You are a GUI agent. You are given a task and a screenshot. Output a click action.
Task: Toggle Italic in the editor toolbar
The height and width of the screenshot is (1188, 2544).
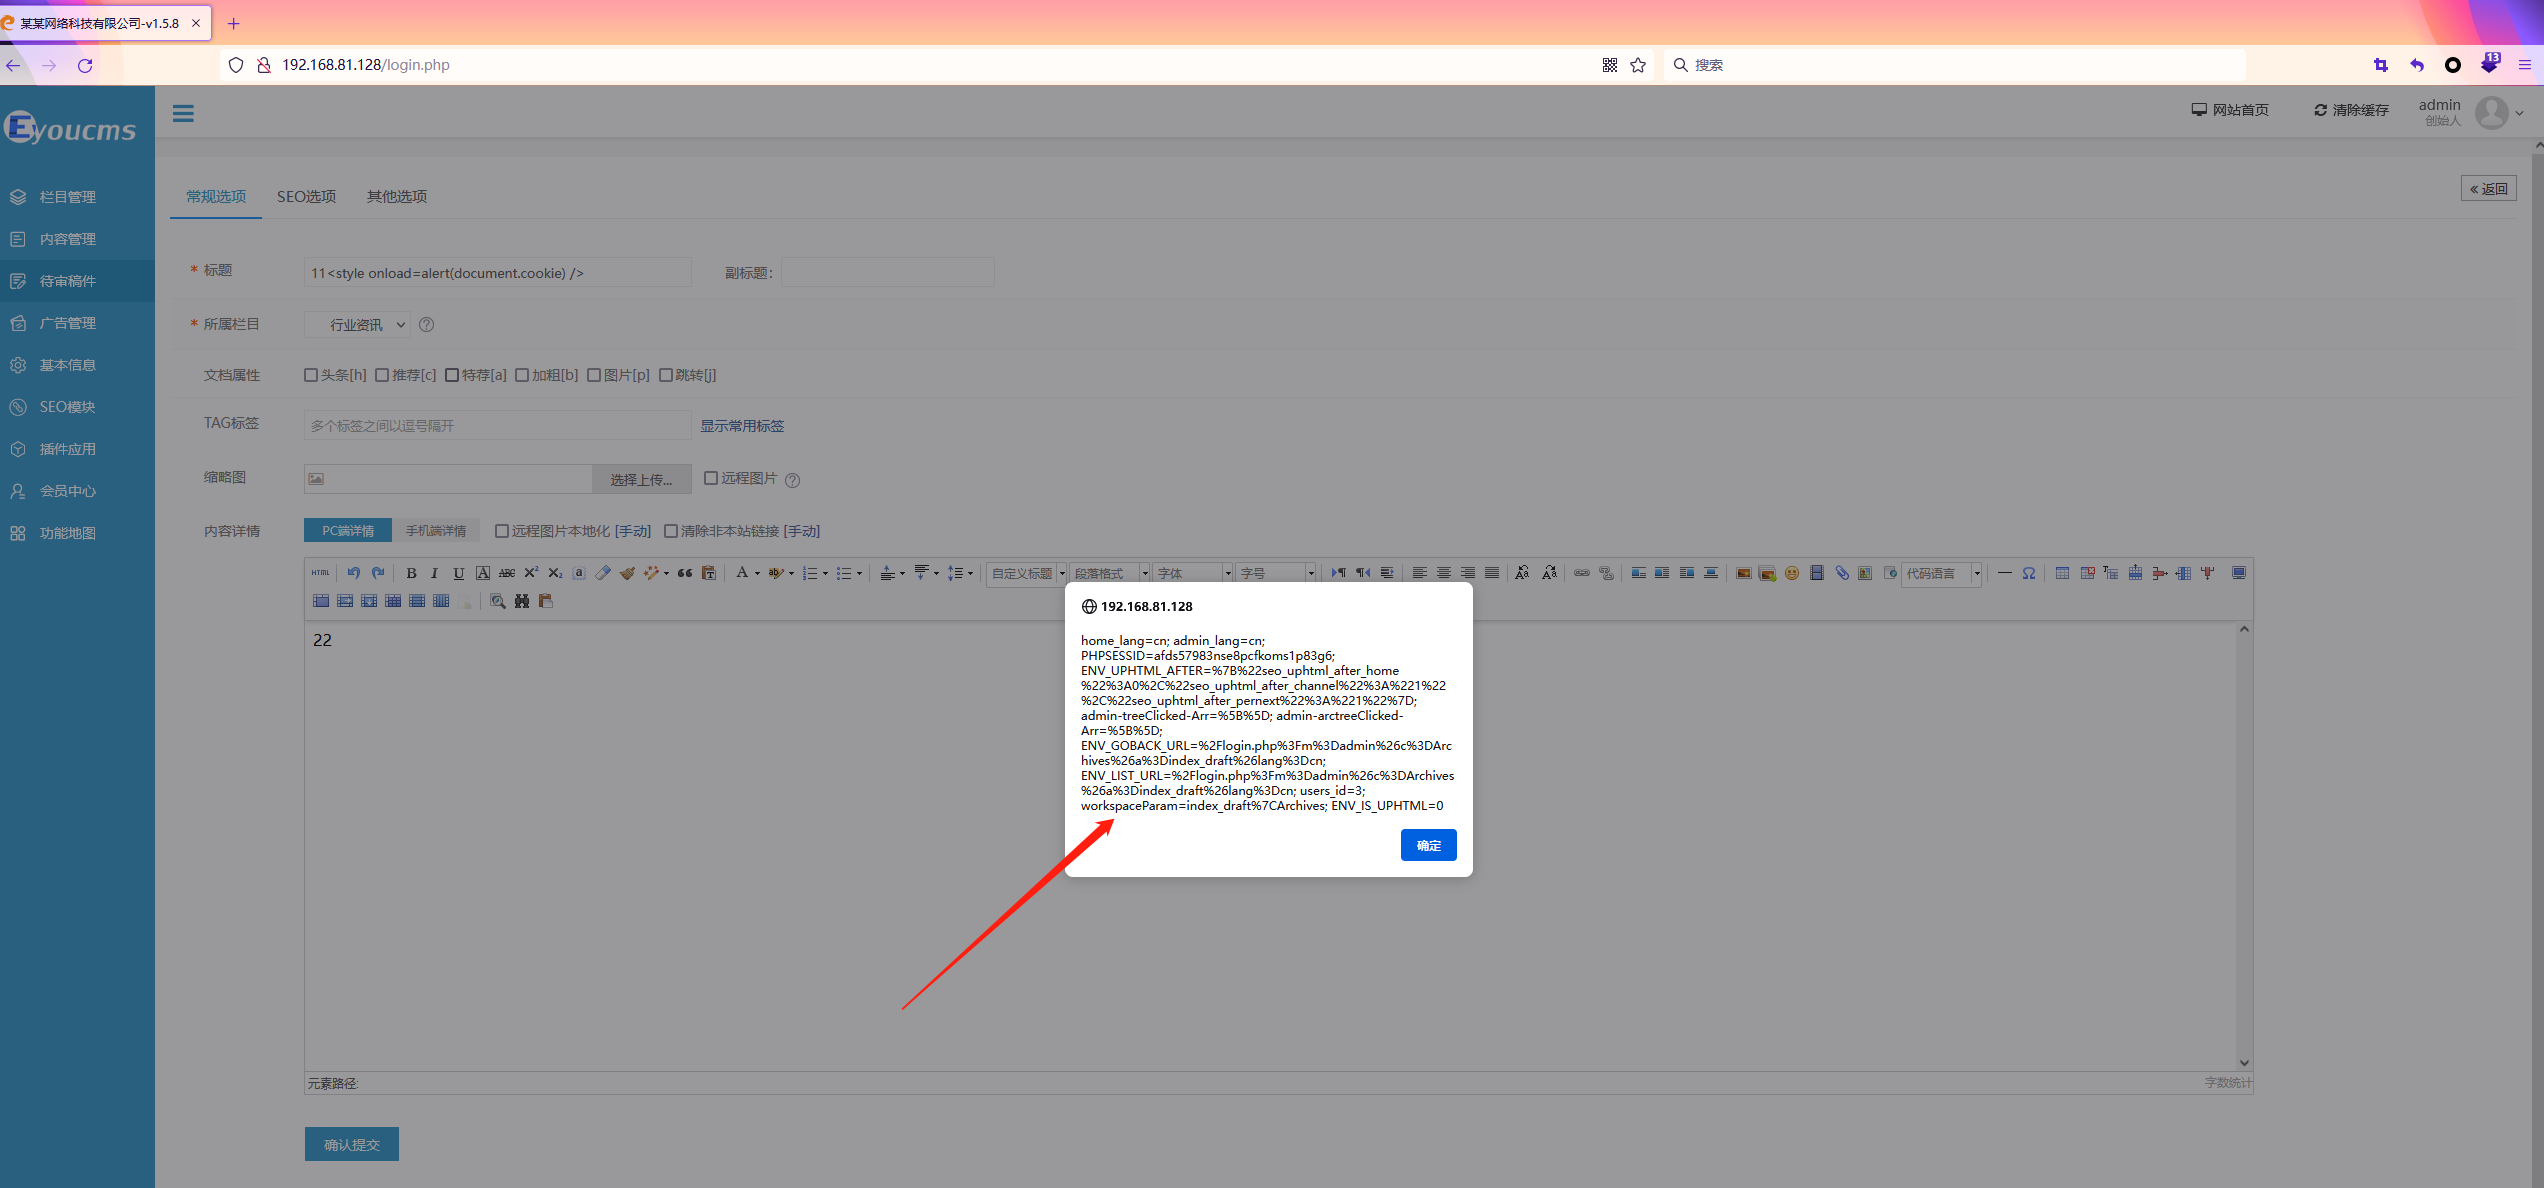click(435, 573)
